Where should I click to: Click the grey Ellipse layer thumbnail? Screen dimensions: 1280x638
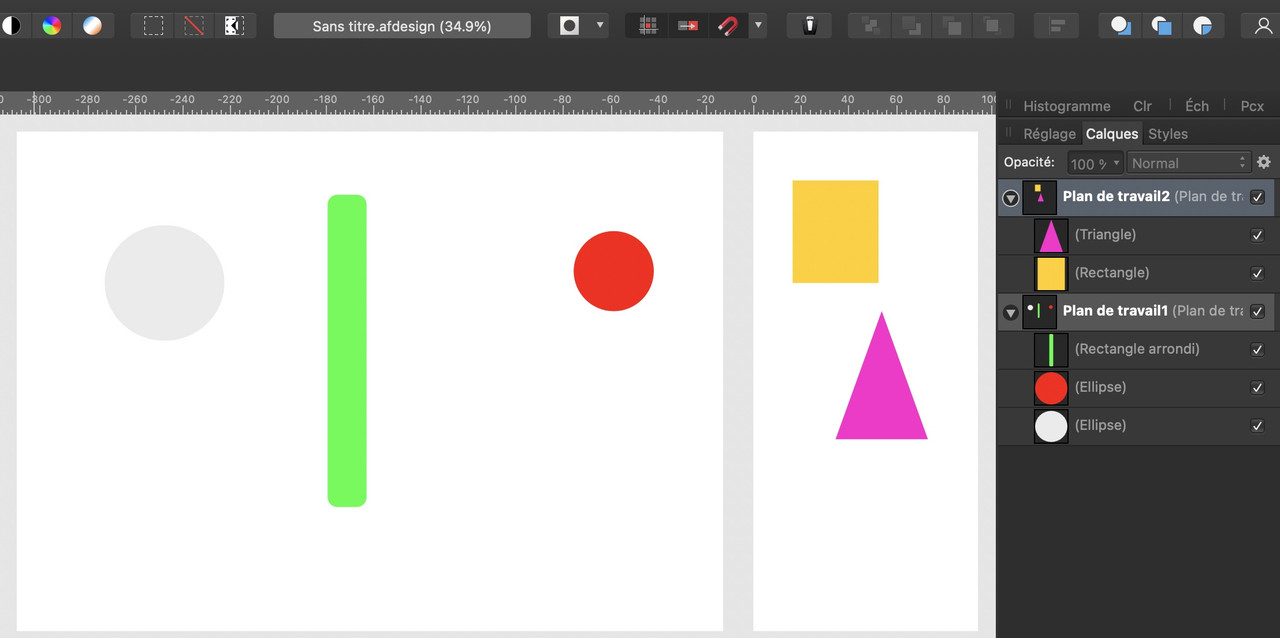click(x=1051, y=426)
